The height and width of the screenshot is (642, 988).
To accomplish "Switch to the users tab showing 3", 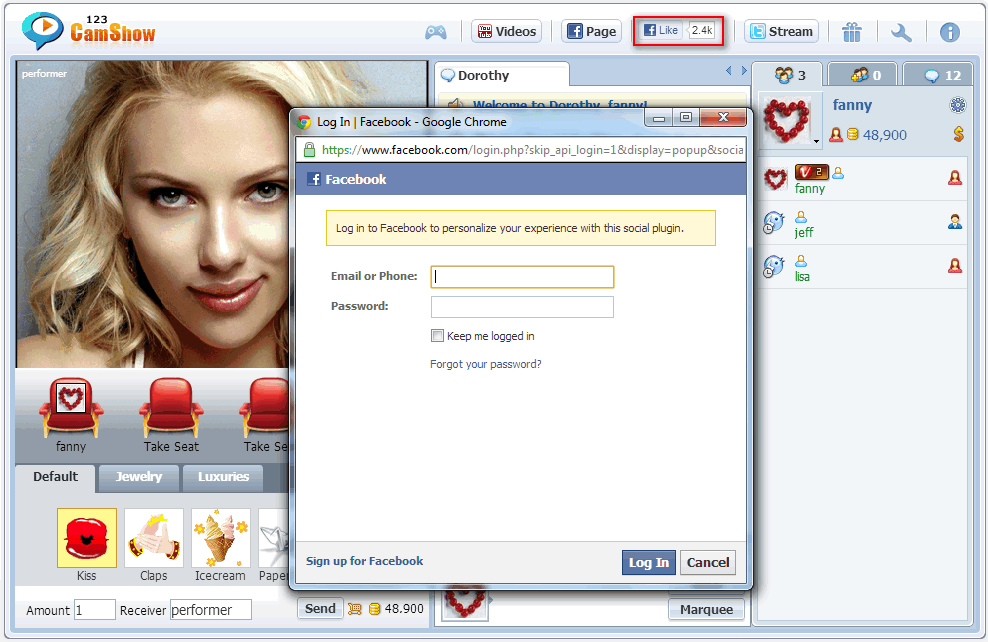I will point(788,75).
